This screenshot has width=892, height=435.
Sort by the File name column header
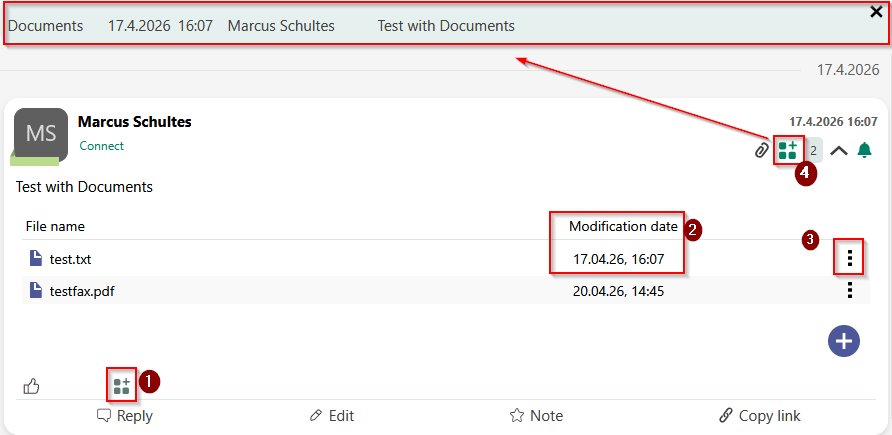(x=55, y=226)
